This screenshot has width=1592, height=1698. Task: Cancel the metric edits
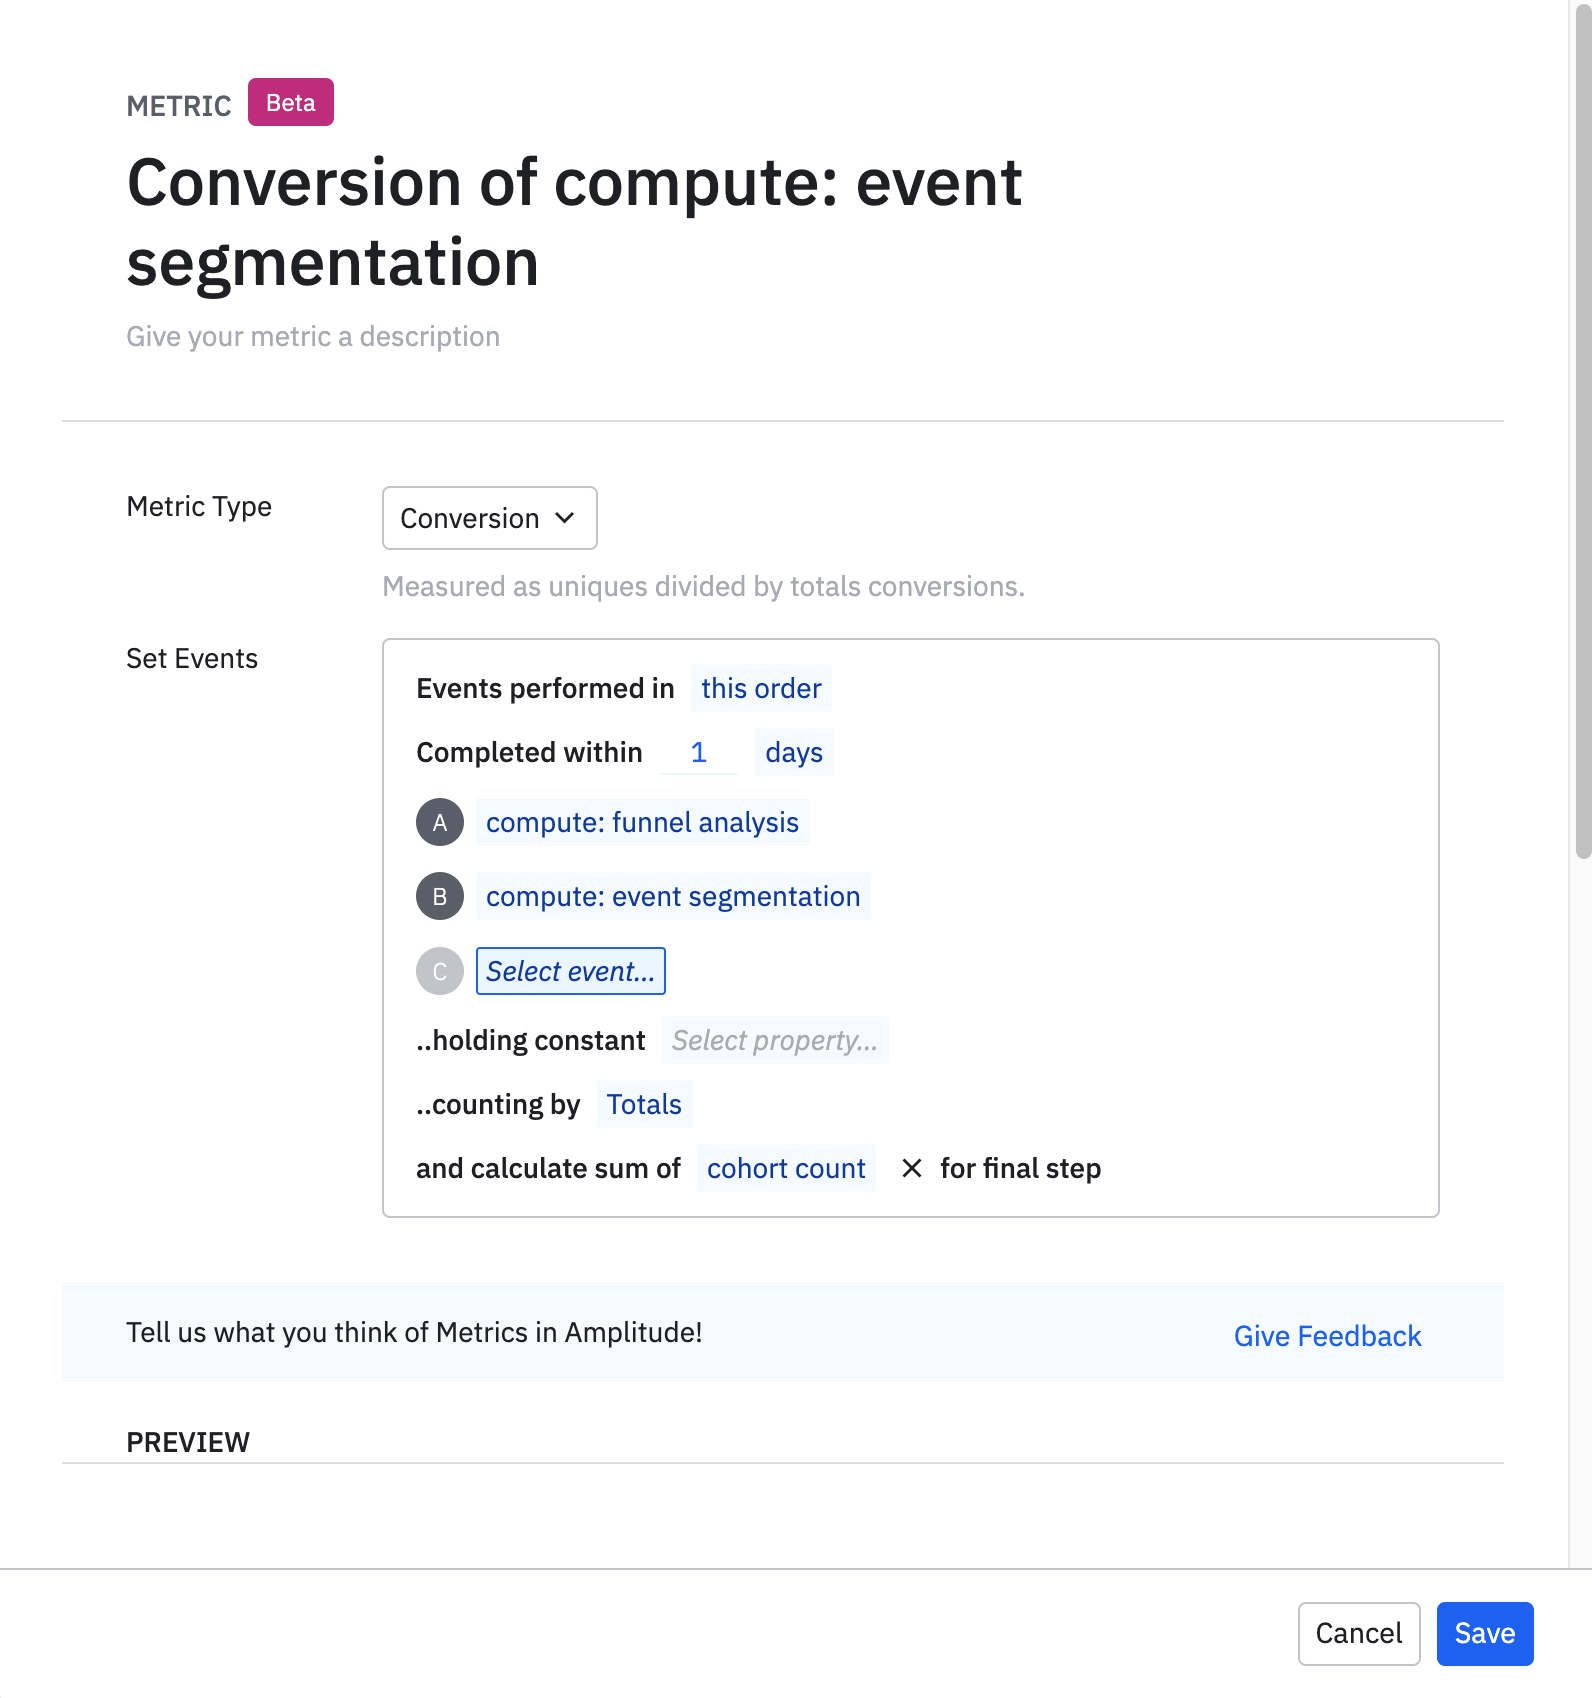1358,1634
